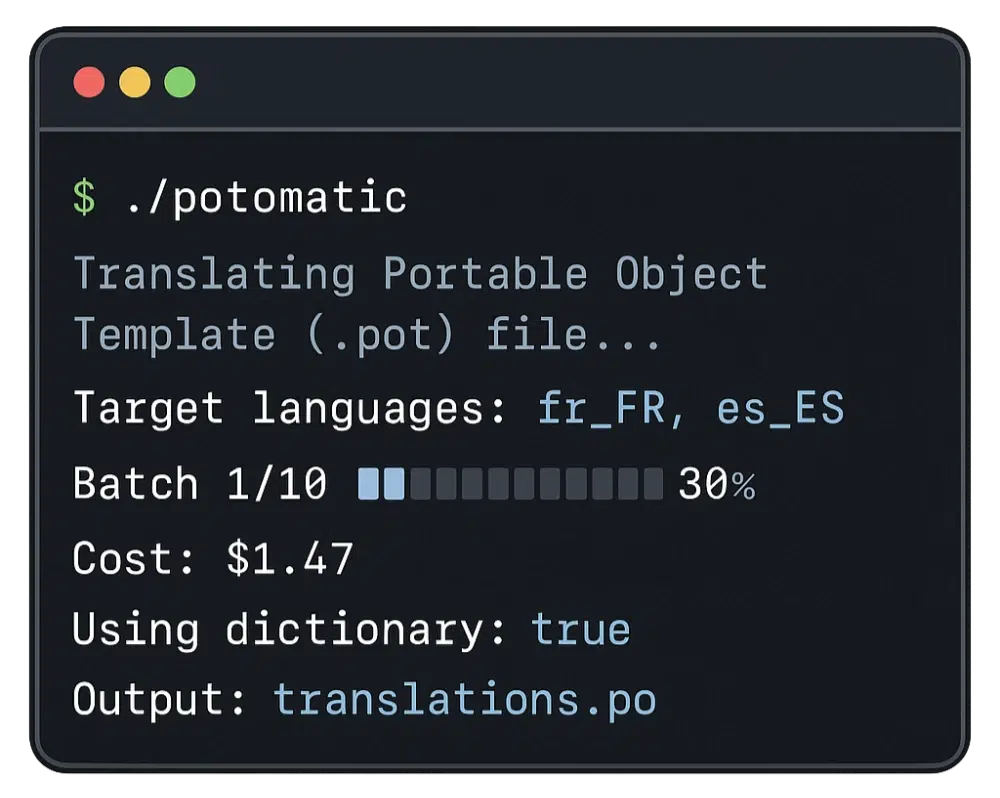1000x798 pixels.
Task: Click the 30% progress percentage
Action: click(x=716, y=485)
